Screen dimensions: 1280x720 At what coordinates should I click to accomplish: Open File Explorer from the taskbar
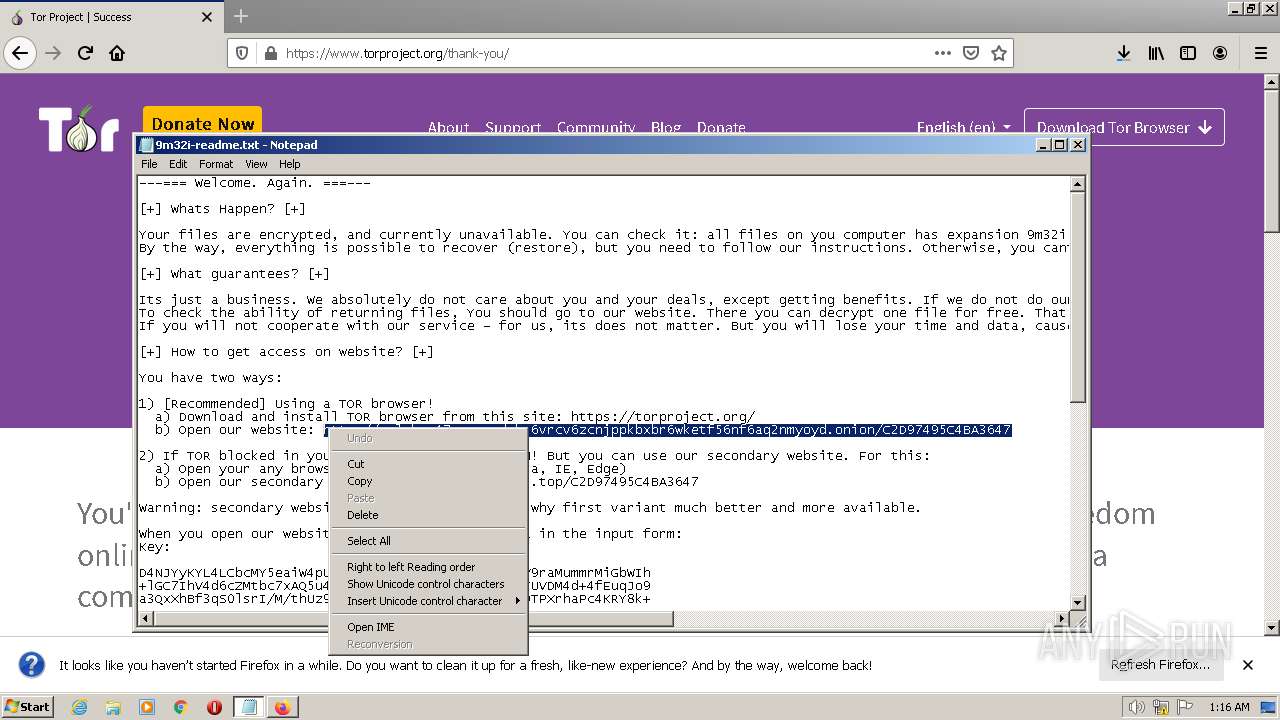pos(113,707)
